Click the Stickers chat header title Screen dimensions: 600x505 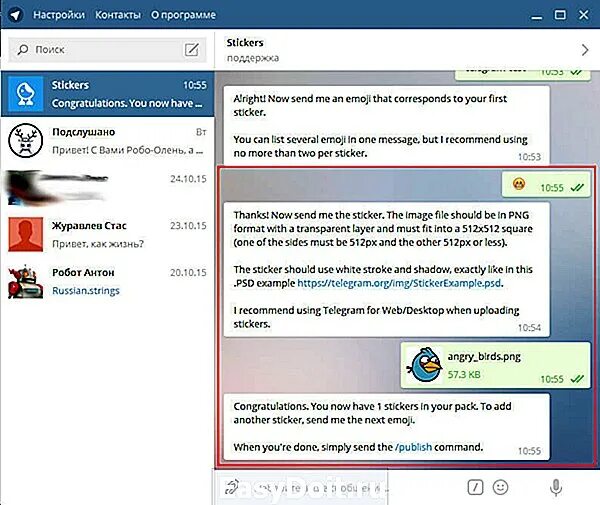coord(245,42)
